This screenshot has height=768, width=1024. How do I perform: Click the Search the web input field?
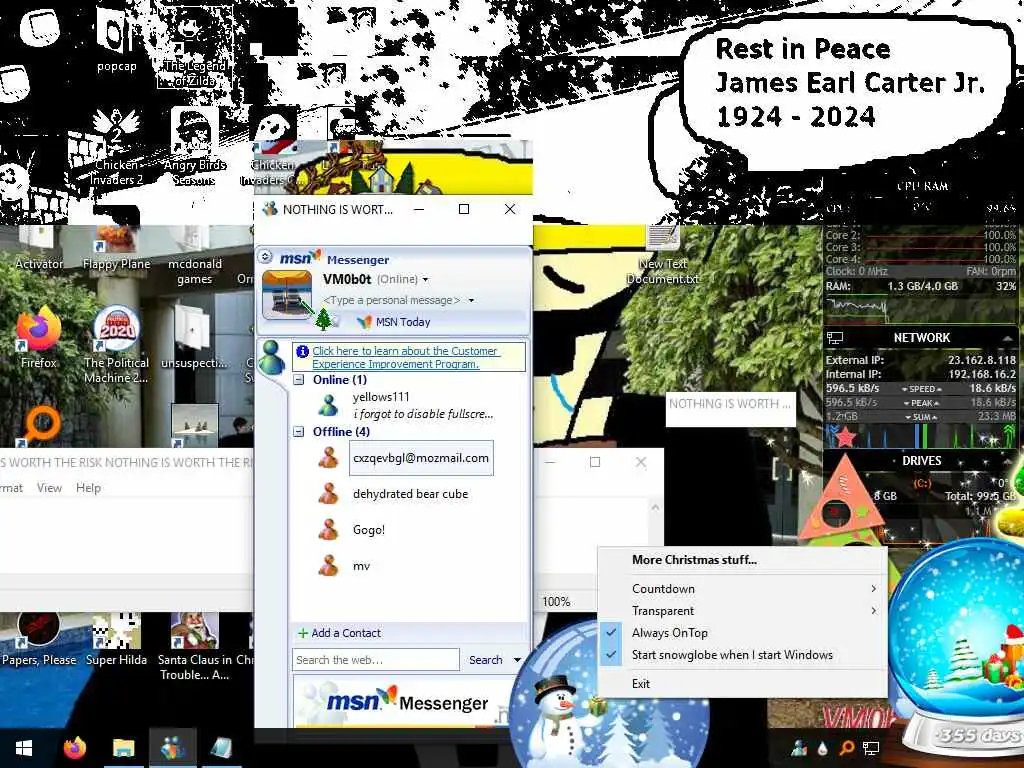pos(376,660)
